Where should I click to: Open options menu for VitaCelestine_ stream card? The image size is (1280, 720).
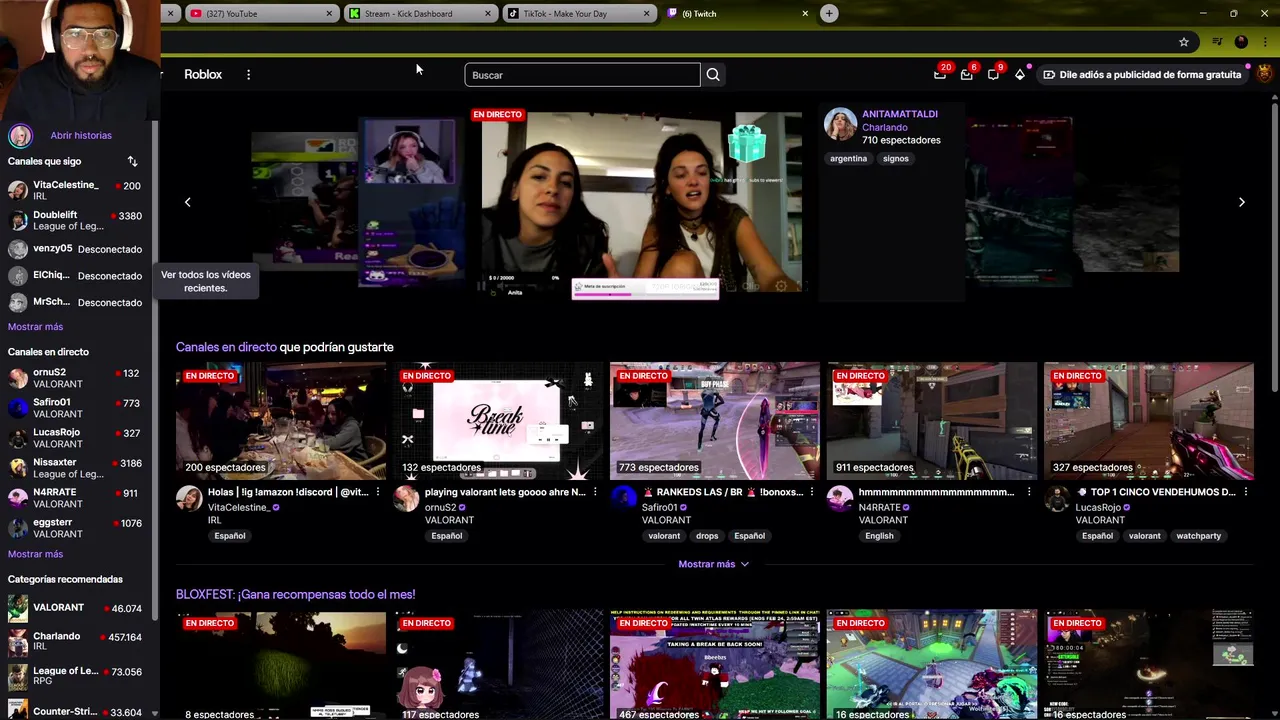pos(377,492)
